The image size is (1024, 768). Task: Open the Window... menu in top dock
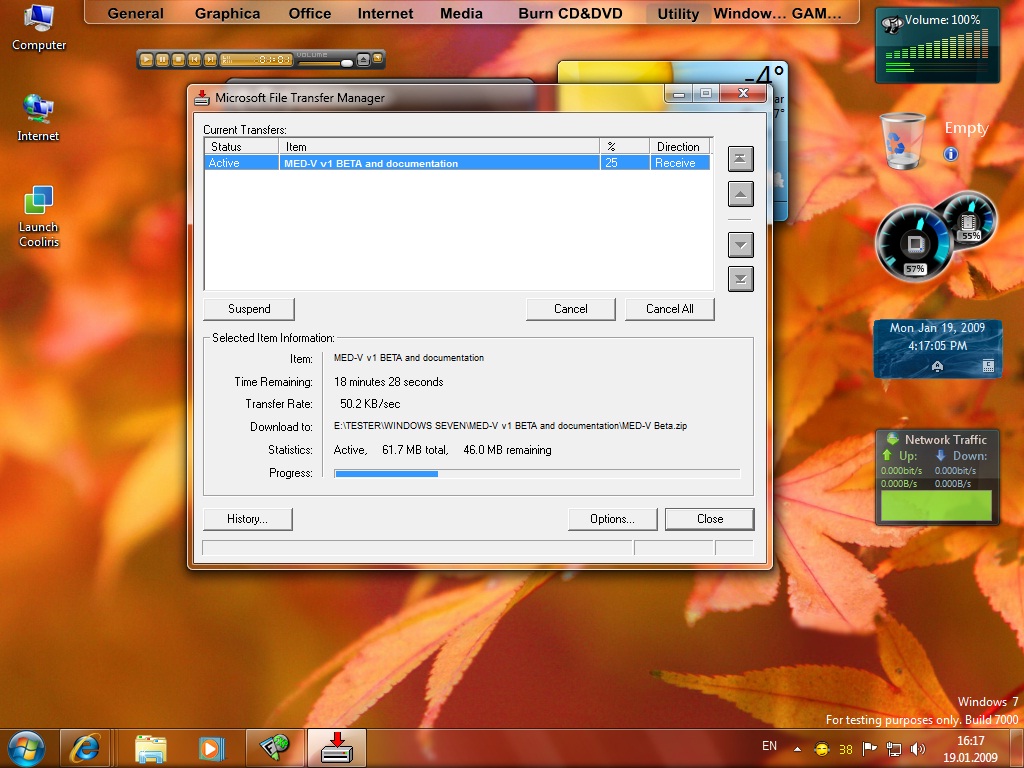[x=749, y=13]
